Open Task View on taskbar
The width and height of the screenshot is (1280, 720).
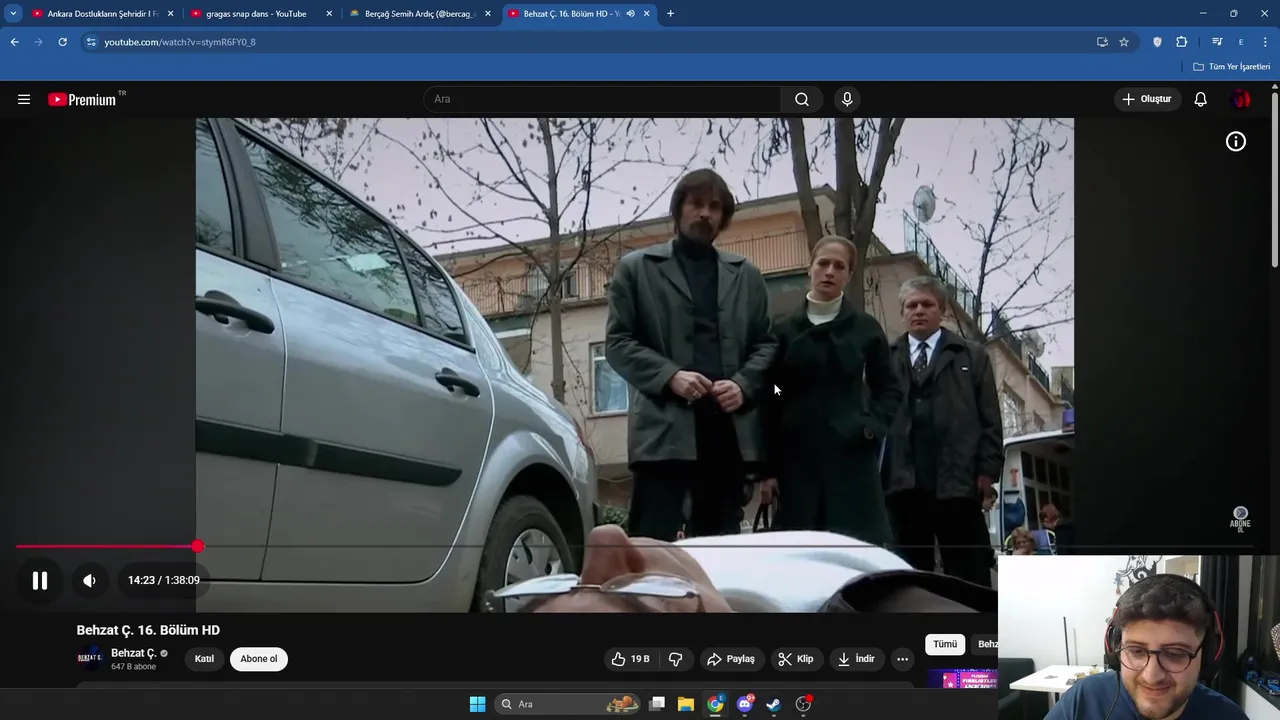pyautogui.click(x=657, y=704)
